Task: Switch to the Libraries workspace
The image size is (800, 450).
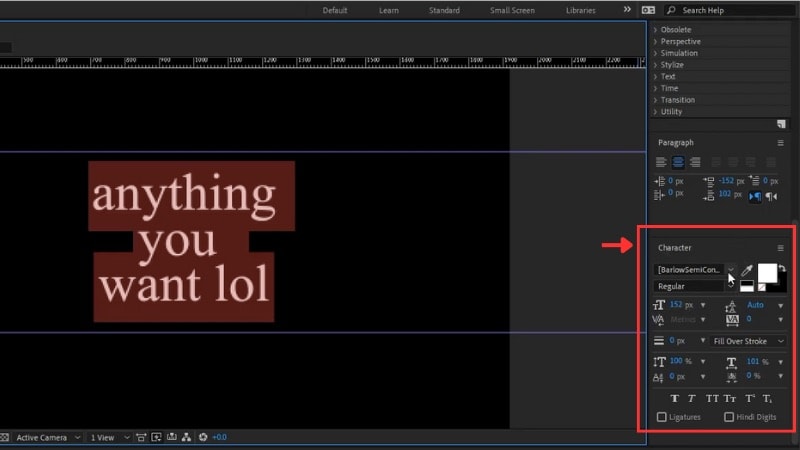Action: tap(581, 10)
